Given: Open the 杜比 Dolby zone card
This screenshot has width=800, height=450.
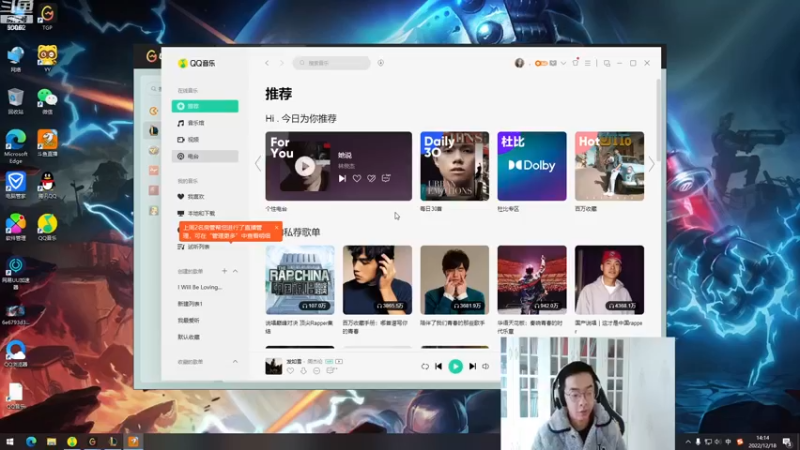Looking at the screenshot, I should [x=532, y=166].
